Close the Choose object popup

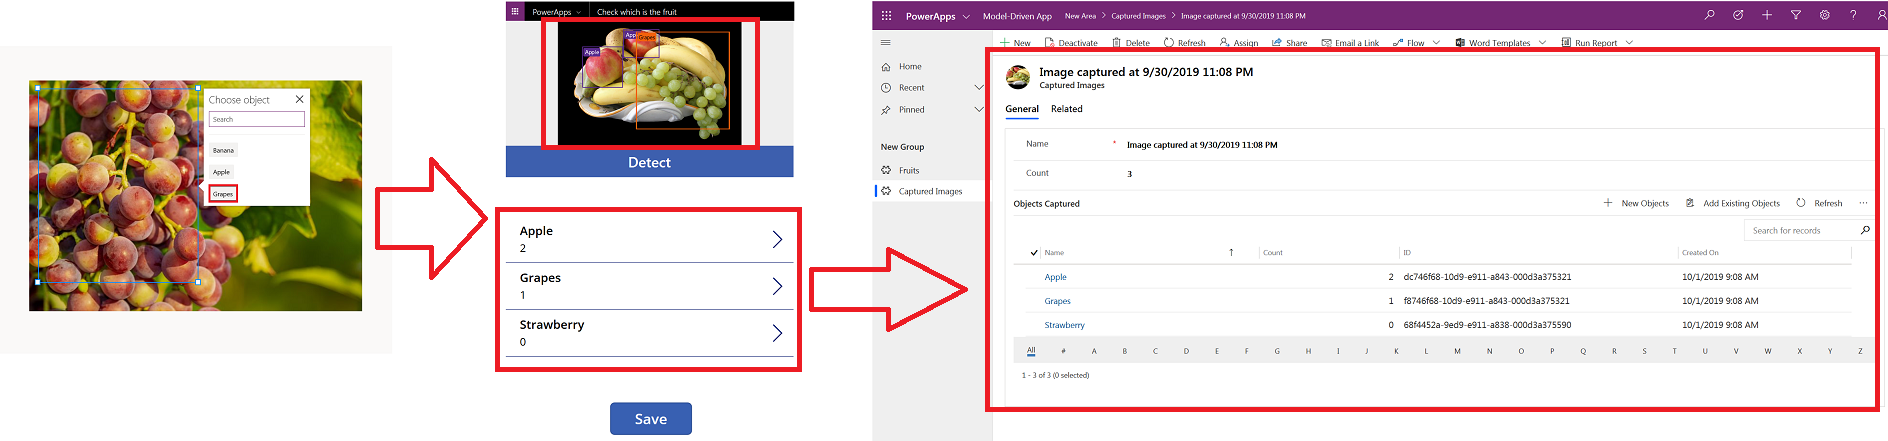tap(299, 99)
